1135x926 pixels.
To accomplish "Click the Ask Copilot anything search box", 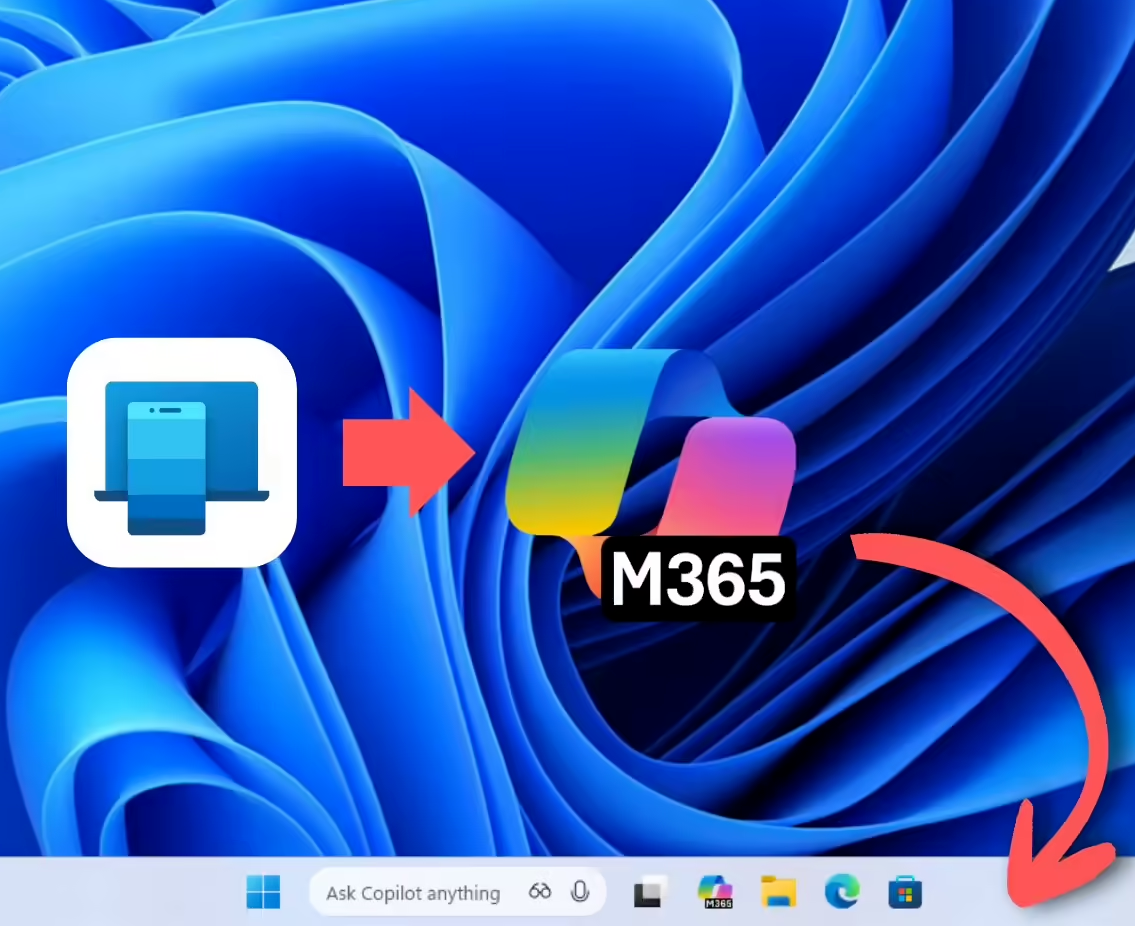I will click(412, 893).
